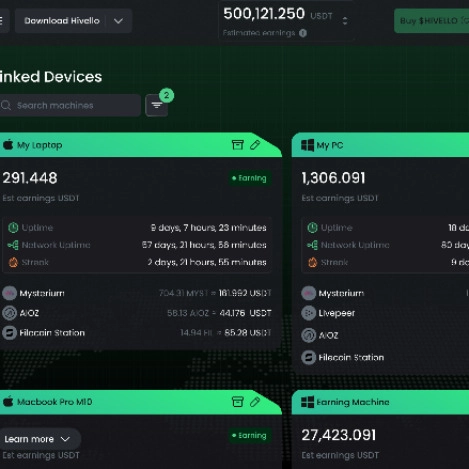Select the 1,306.091 earnings value

(333, 178)
